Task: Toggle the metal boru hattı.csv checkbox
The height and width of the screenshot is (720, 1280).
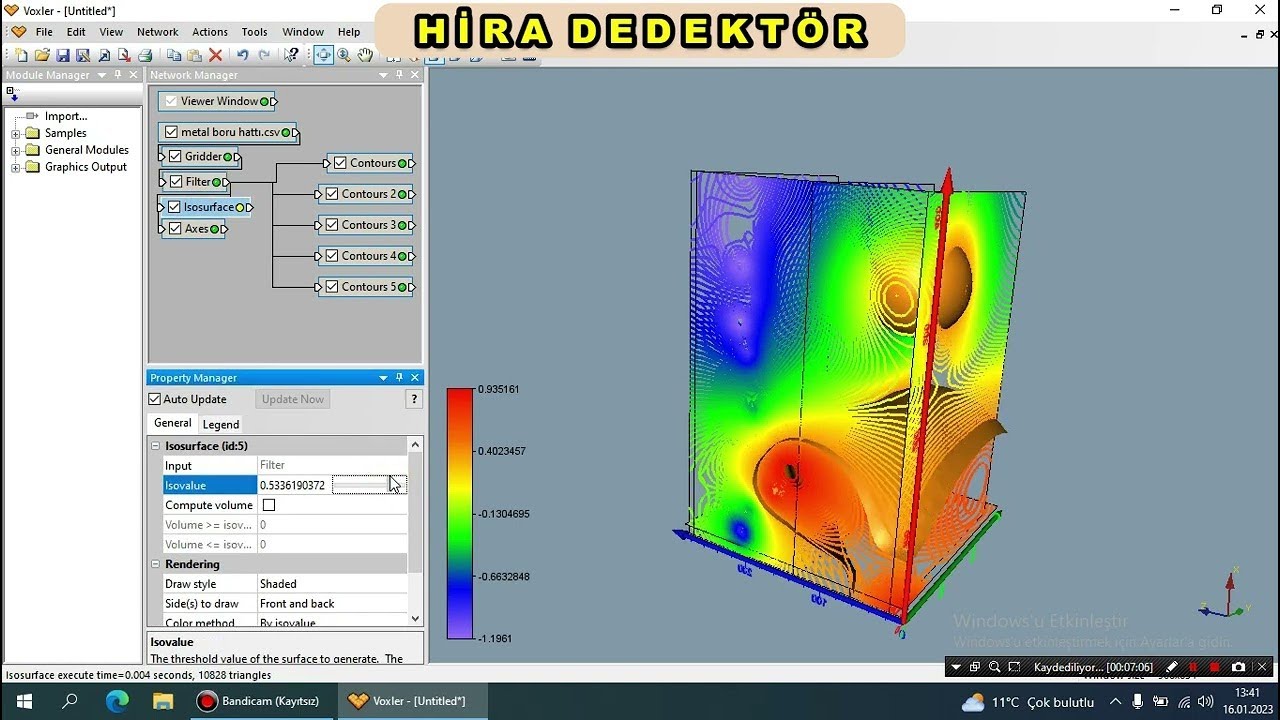Action: click(171, 132)
